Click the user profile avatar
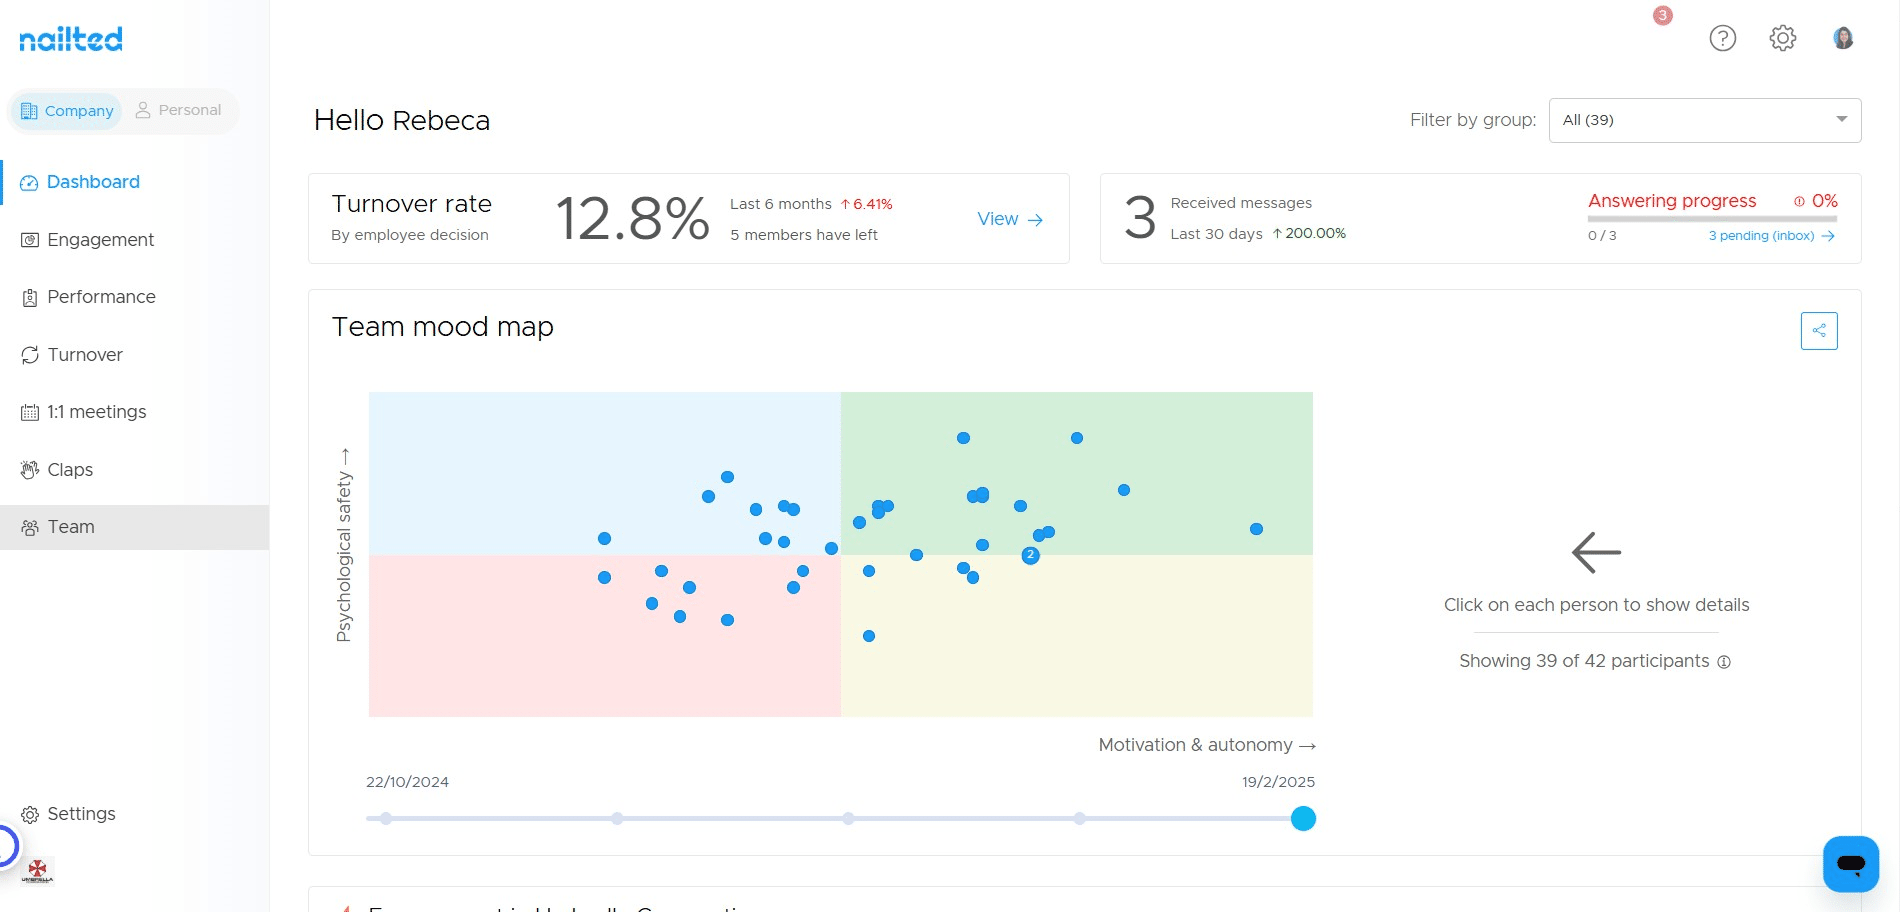This screenshot has height=912, width=1900. pos(1843,38)
